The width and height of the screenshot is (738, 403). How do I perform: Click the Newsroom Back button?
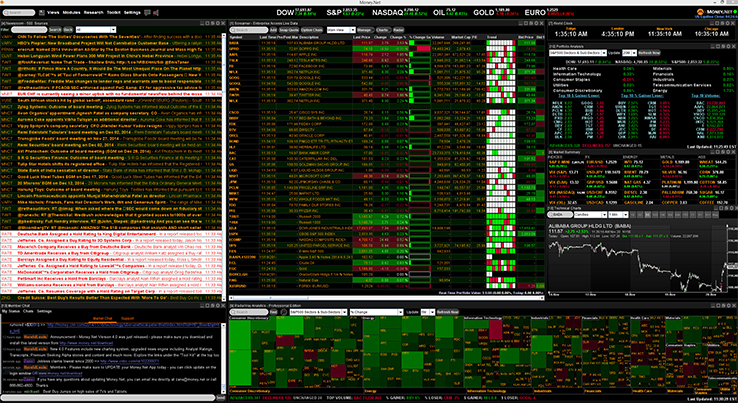68,30
